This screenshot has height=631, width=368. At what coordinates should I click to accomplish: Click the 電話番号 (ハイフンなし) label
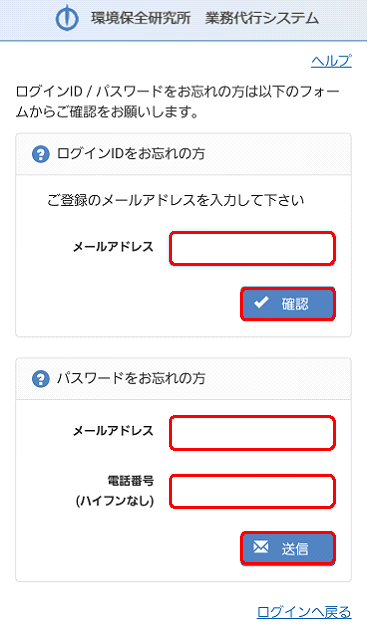[115, 491]
